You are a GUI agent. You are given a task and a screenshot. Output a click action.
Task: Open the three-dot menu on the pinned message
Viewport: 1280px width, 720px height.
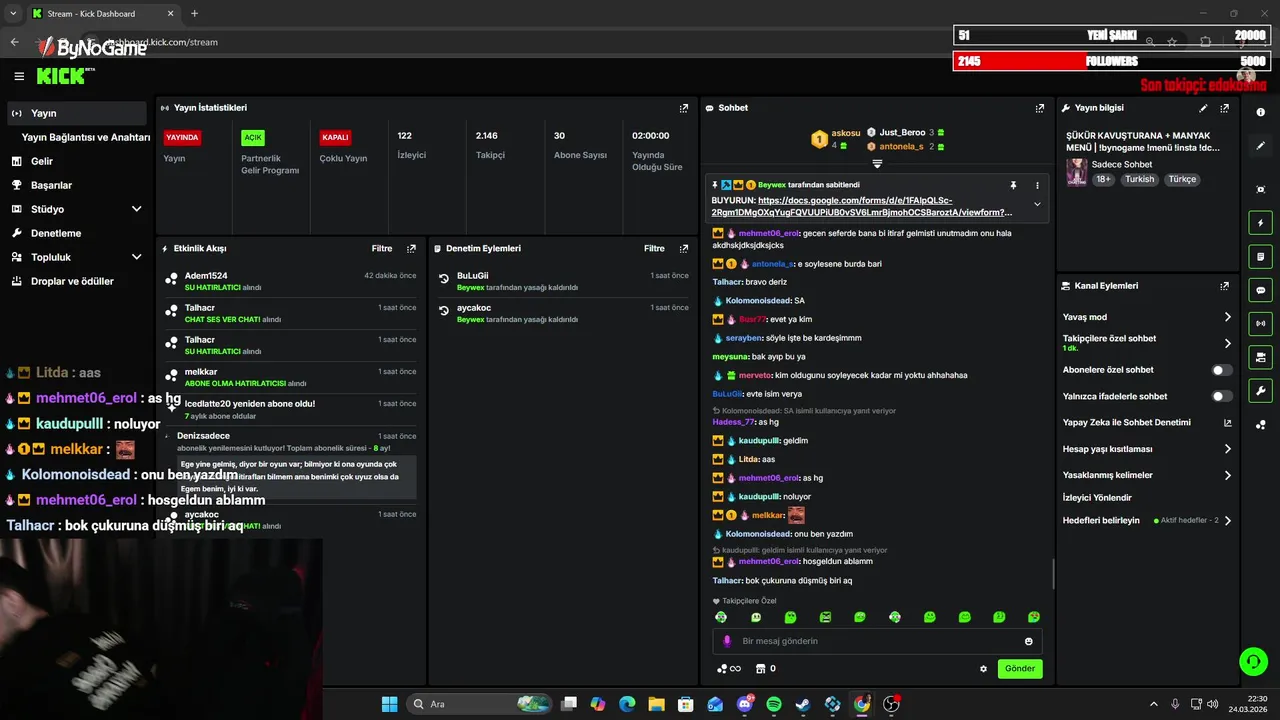1037,185
